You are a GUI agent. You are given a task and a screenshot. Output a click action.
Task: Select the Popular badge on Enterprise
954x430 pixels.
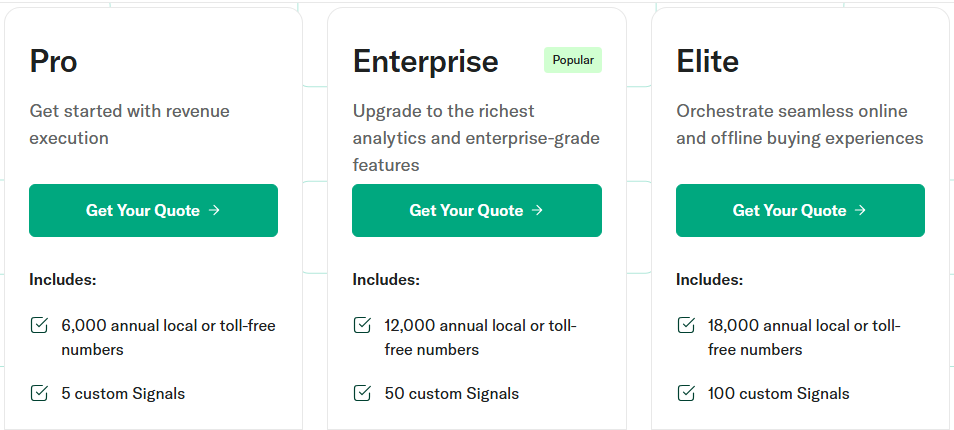coord(573,60)
